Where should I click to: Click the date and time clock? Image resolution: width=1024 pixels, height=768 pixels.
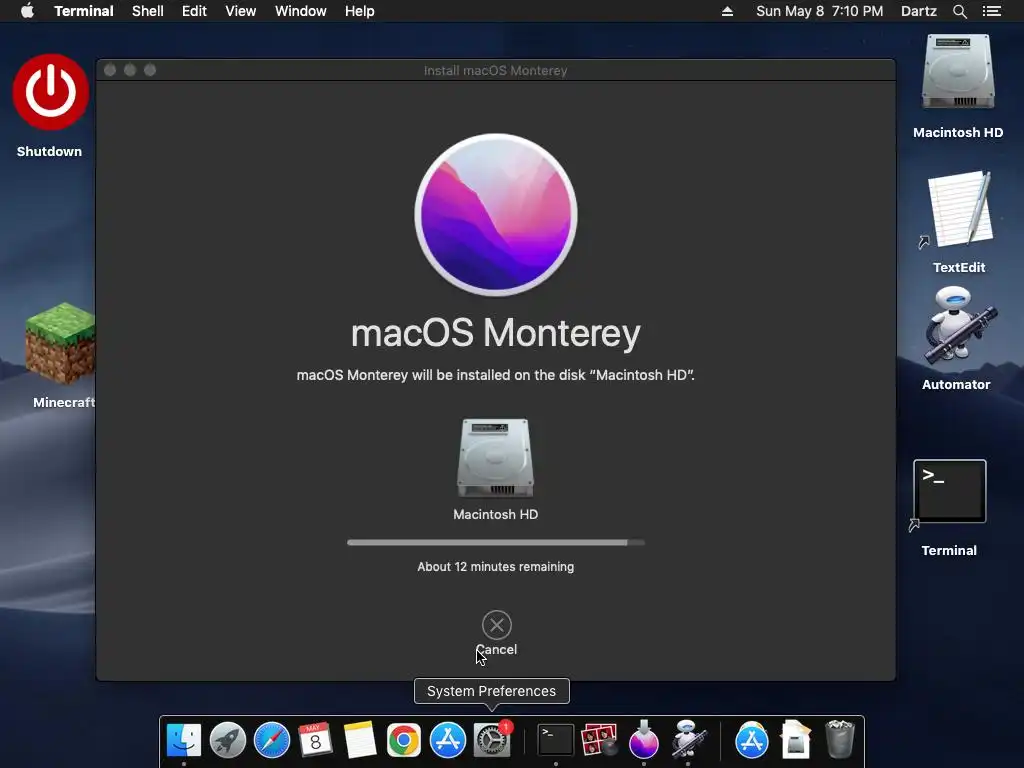(819, 11)
